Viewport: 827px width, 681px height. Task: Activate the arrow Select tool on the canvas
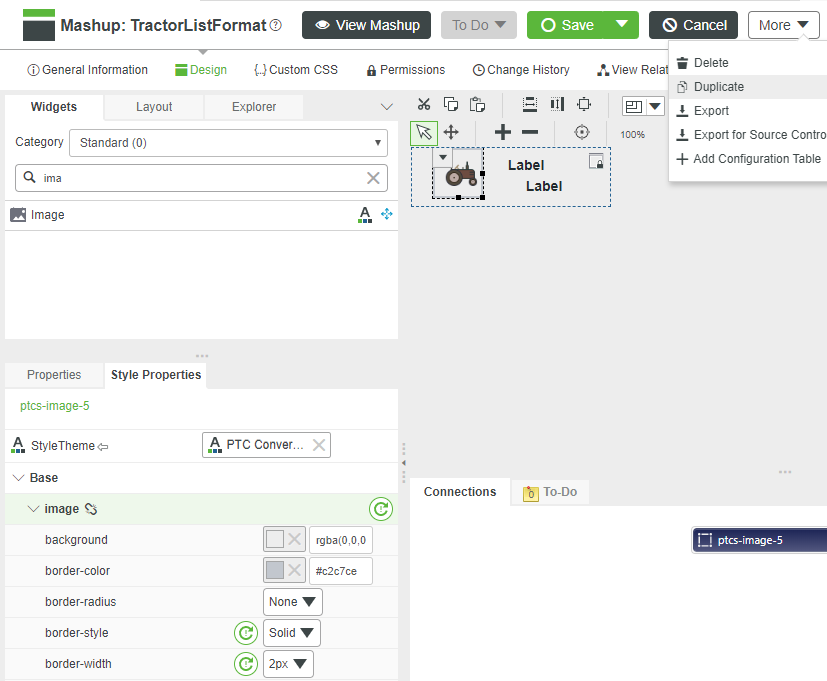point(423,133)
